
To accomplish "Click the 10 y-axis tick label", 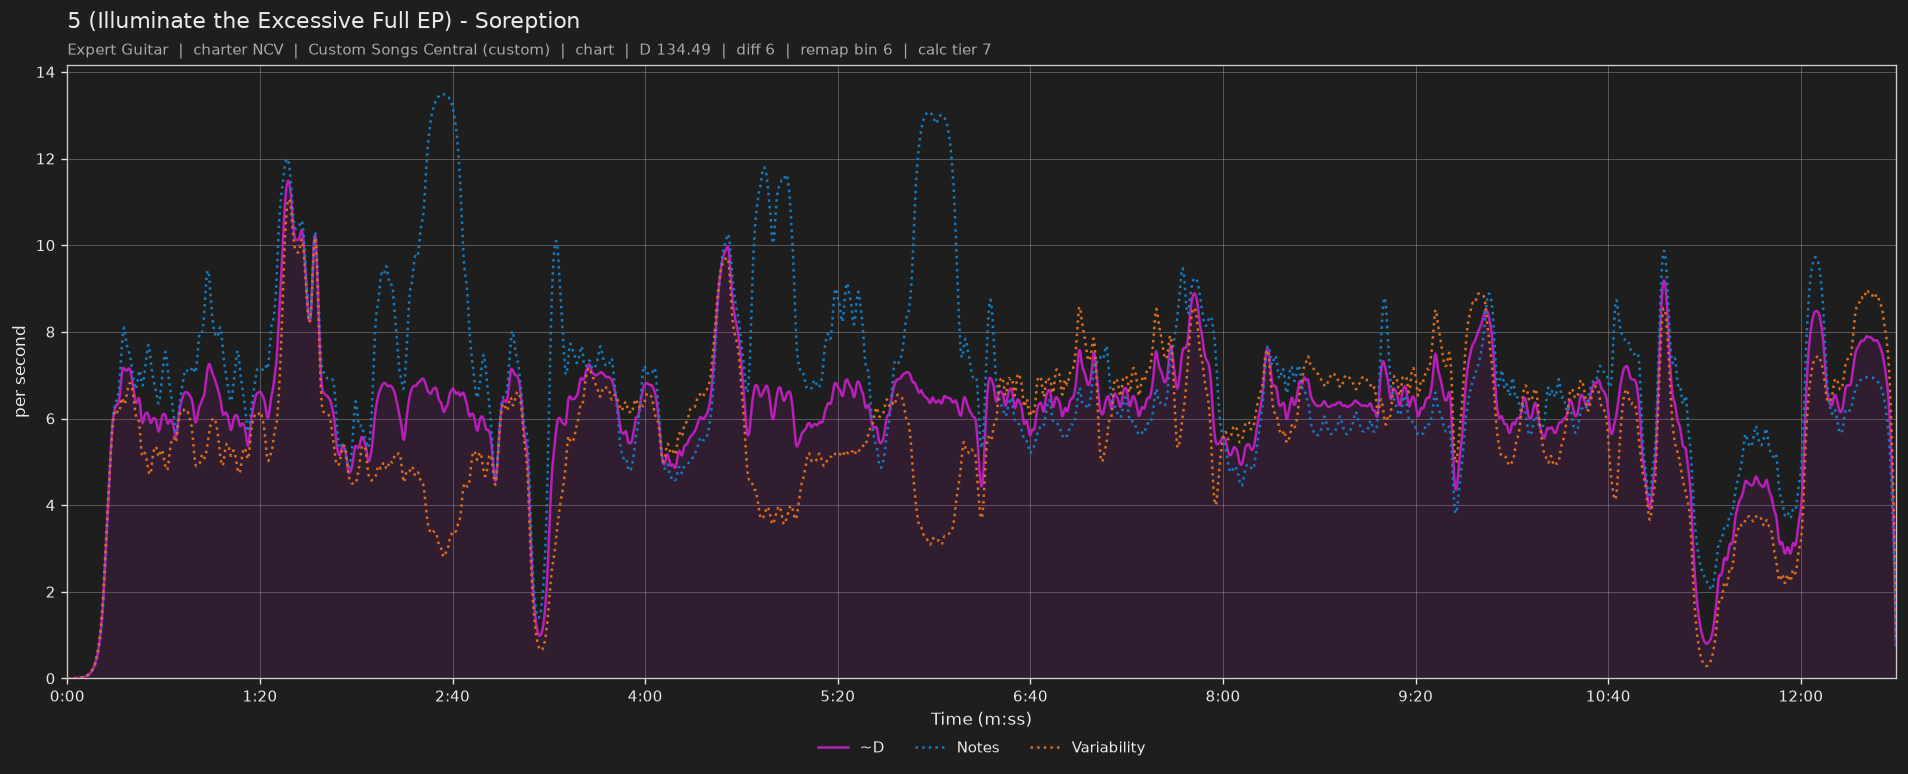I will (x=46, y=246).
